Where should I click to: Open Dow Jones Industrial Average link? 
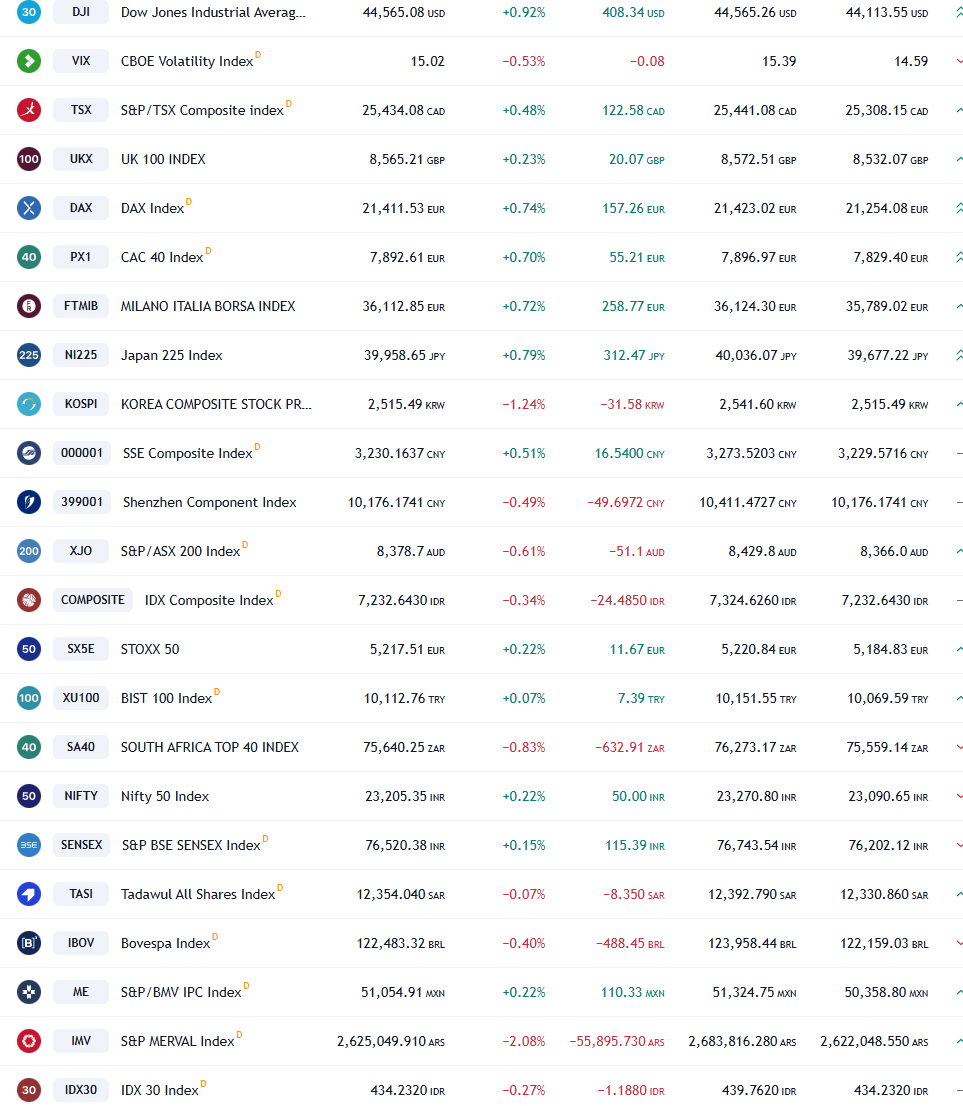click(x=213, y=12)
